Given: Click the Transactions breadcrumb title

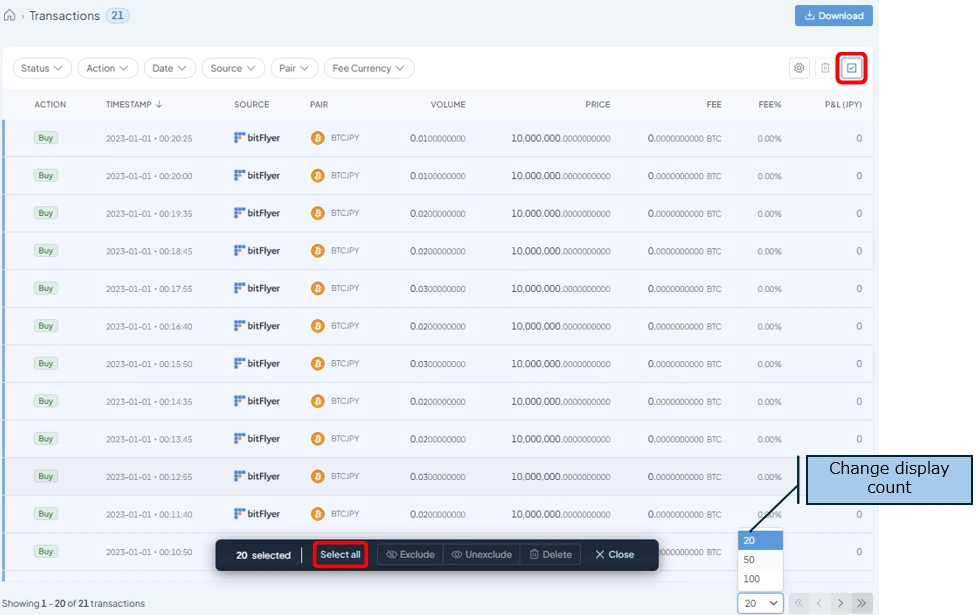Looking at the screenshot, I should click(64, 16).
